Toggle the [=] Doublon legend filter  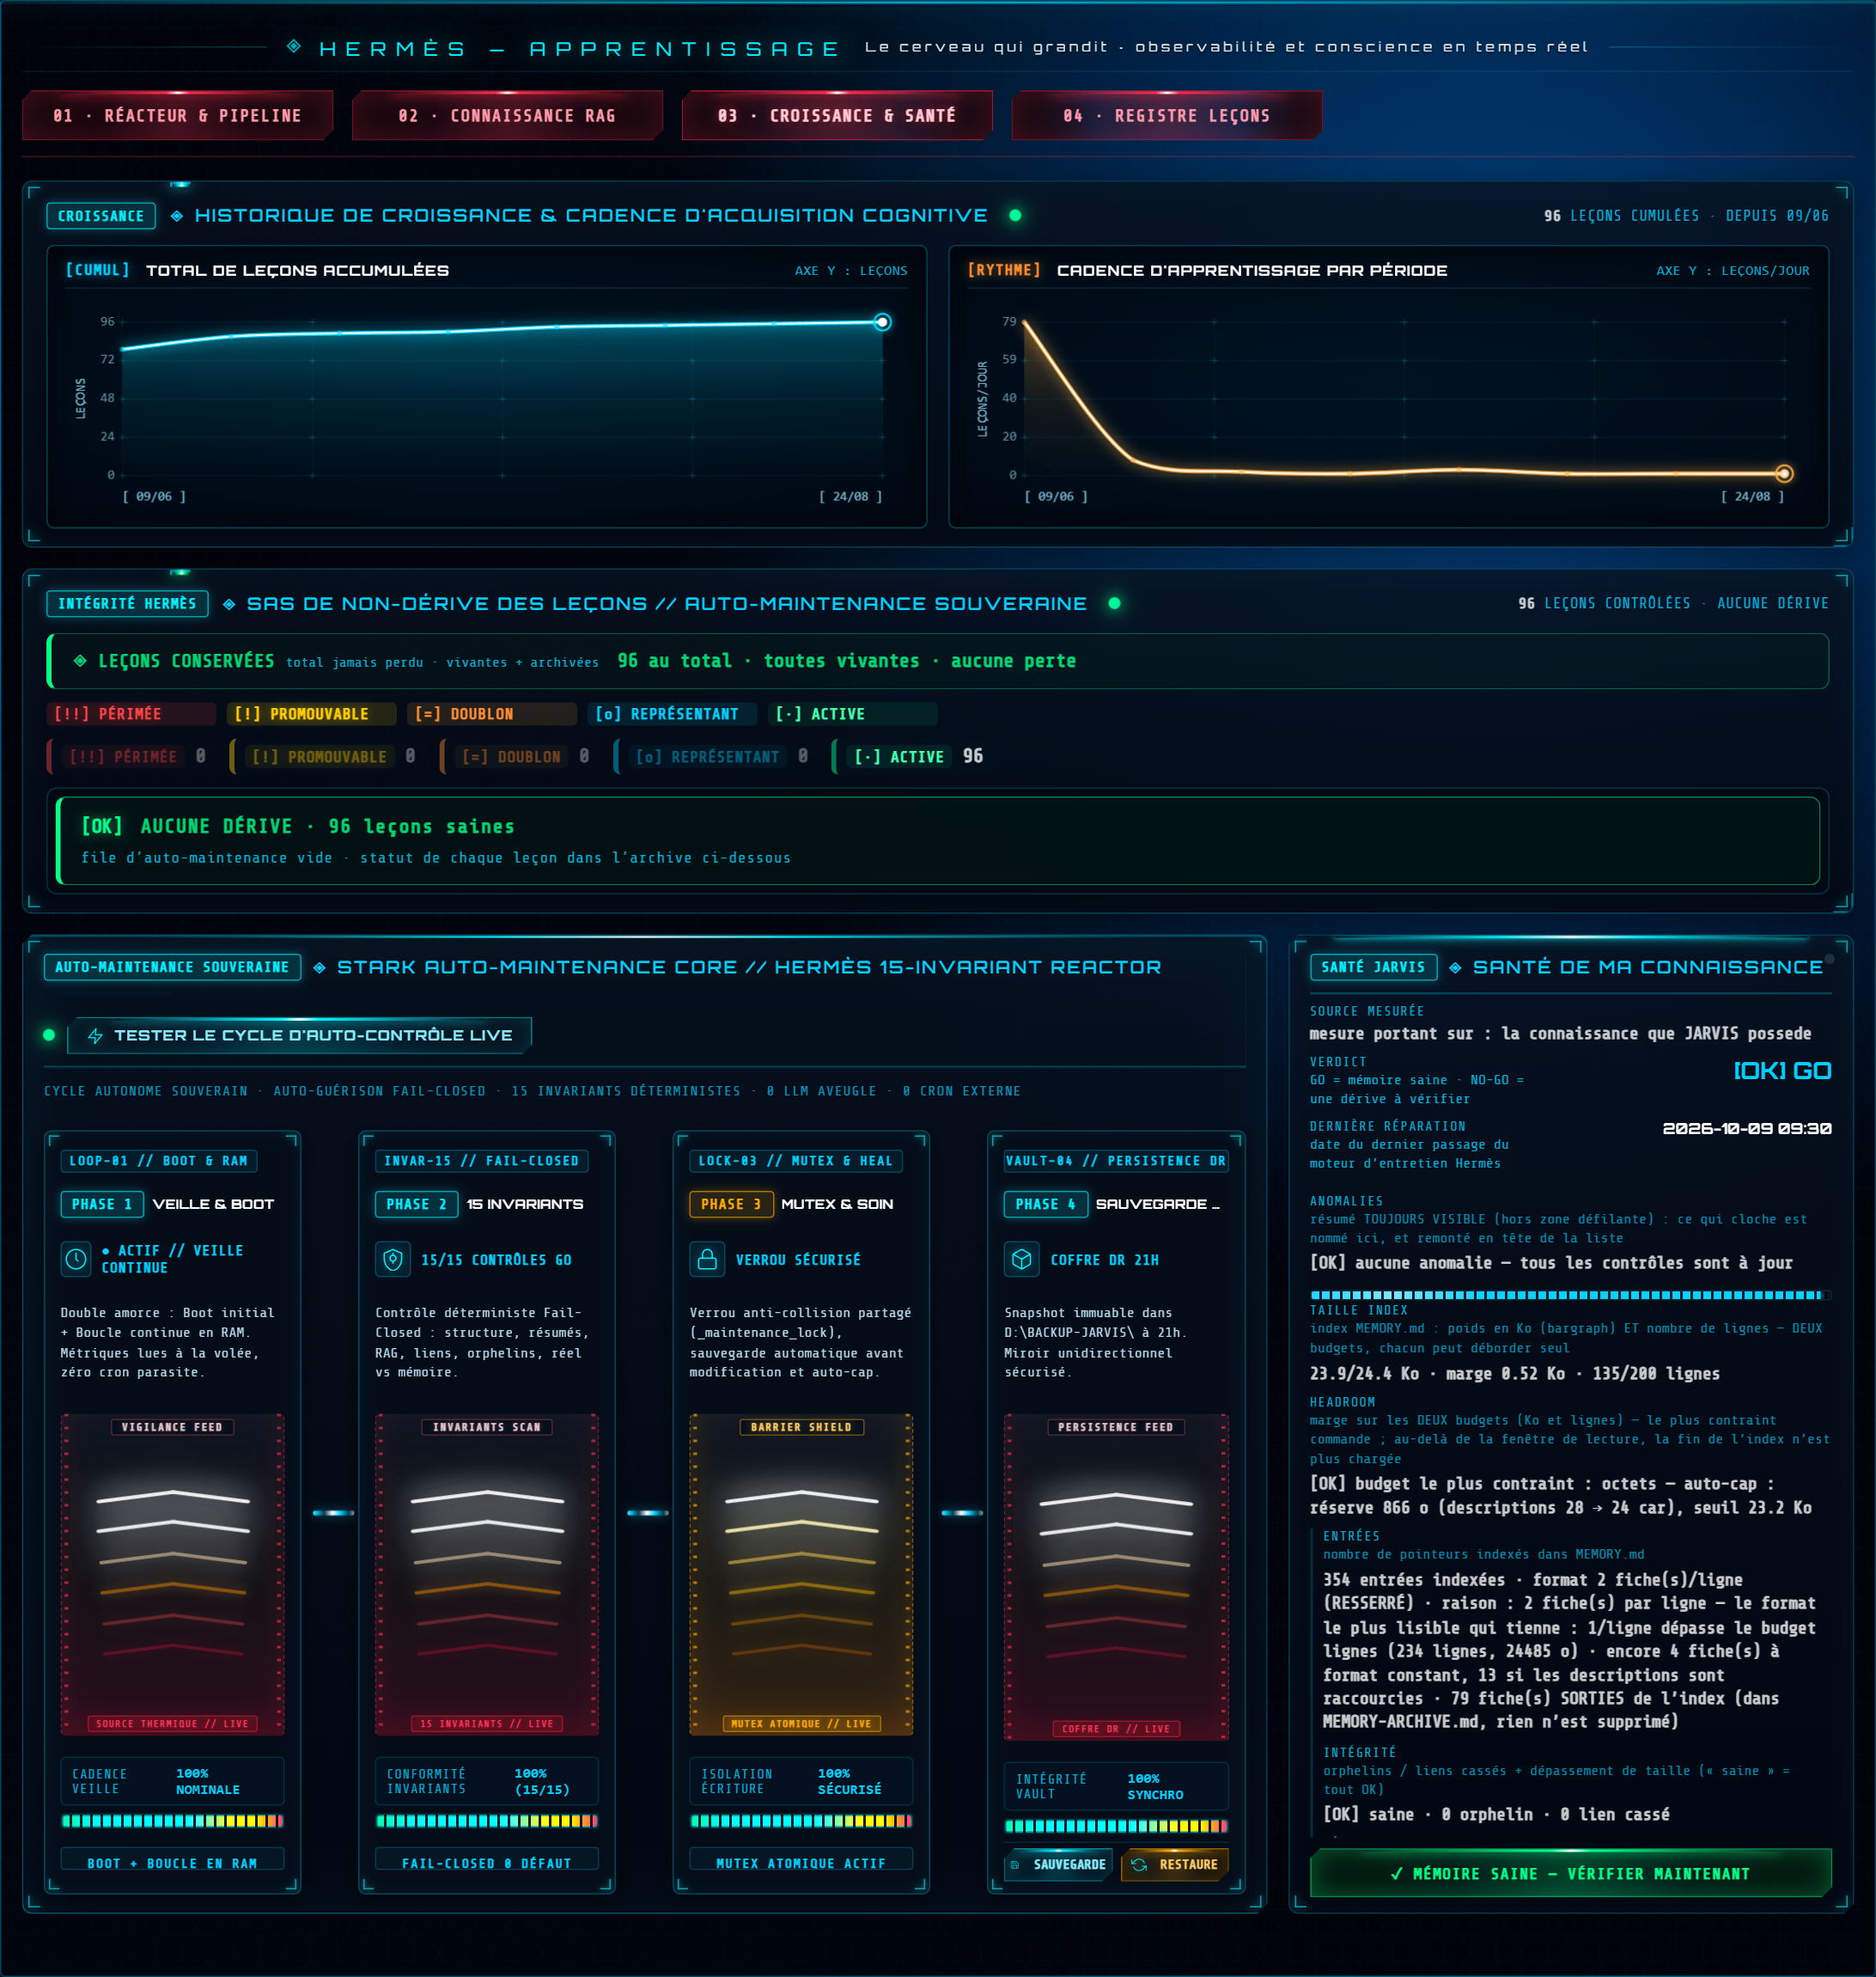[x=492, y=714]
